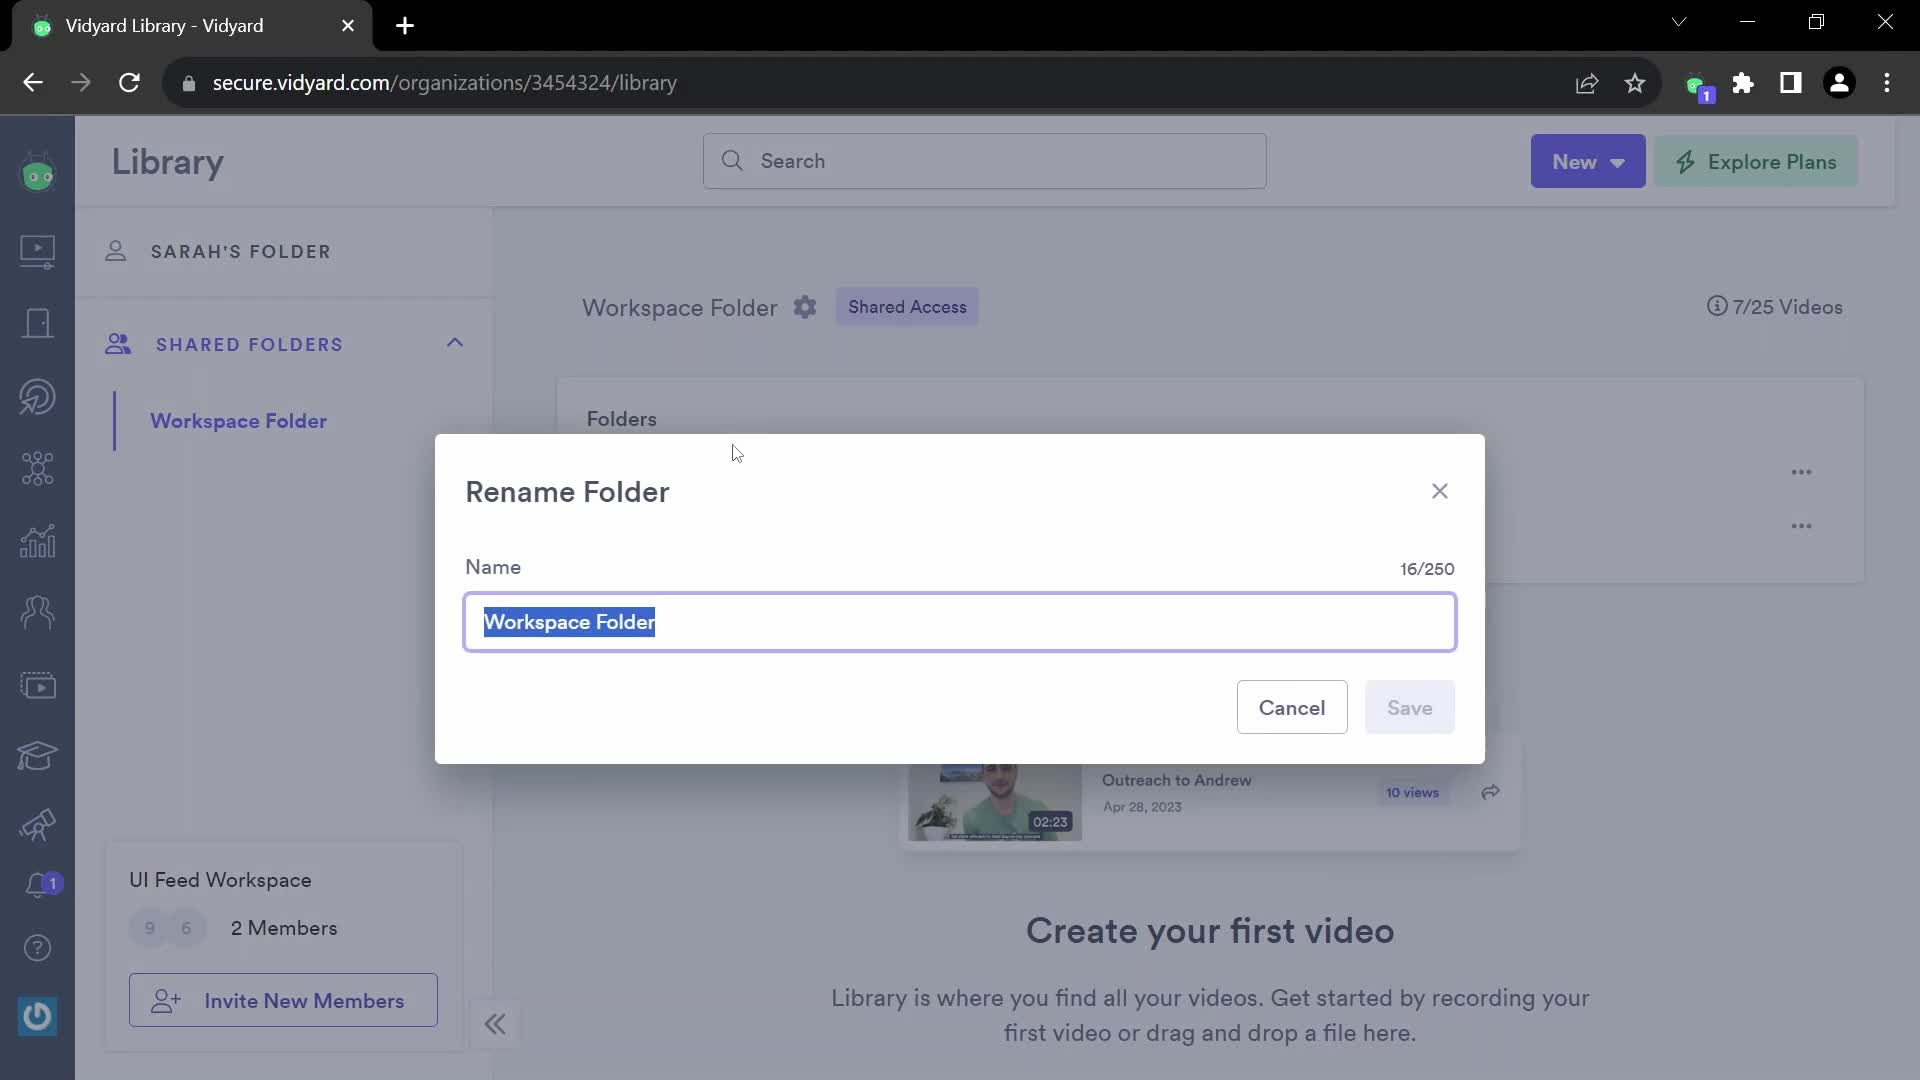Viewport: 1920px width, 1080px height.
Task: Open the graduation cap learning icon
Action: pyautogui.click(x=38, y=756)
